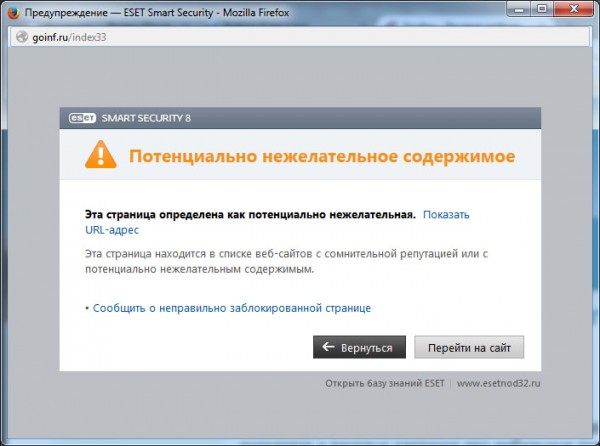This screenshot has width=600, height=446.
Task: Click the ESET logo in banner
Action: click(82, 118)
